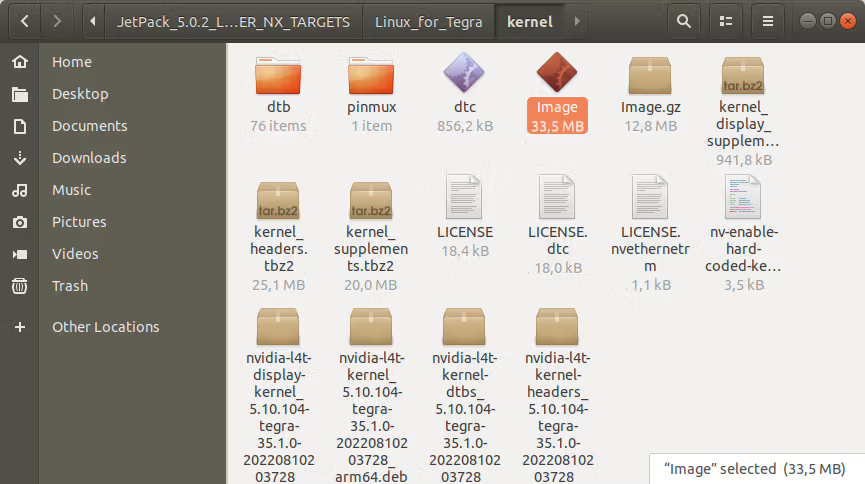Select nvidia-l4t-kernel-headers package icon
This screenshot has width=865, height=484.
tap(557, 326)
